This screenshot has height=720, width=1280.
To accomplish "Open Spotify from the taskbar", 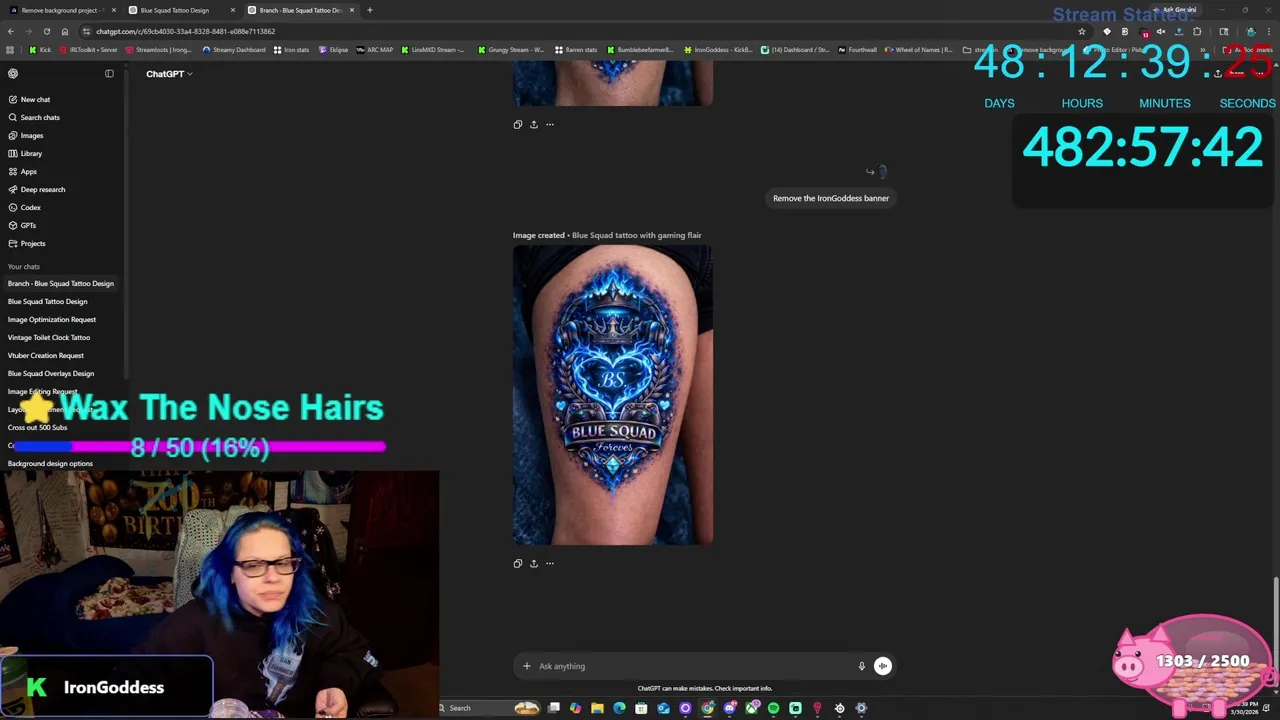I will (x=773, y=708).
